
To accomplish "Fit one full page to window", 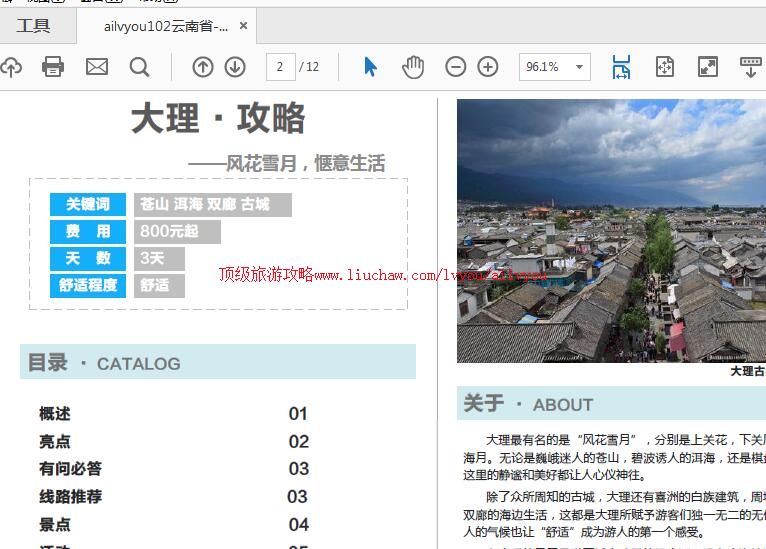I will 665,67.
